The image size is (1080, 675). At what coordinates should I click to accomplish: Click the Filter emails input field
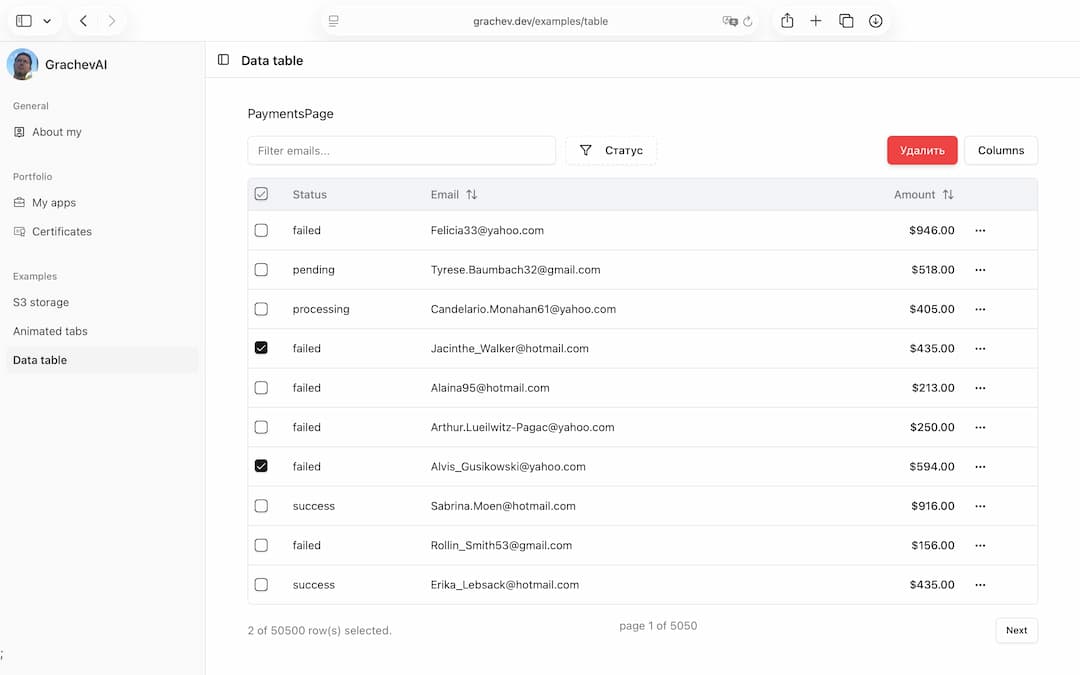tap(401, 150)
